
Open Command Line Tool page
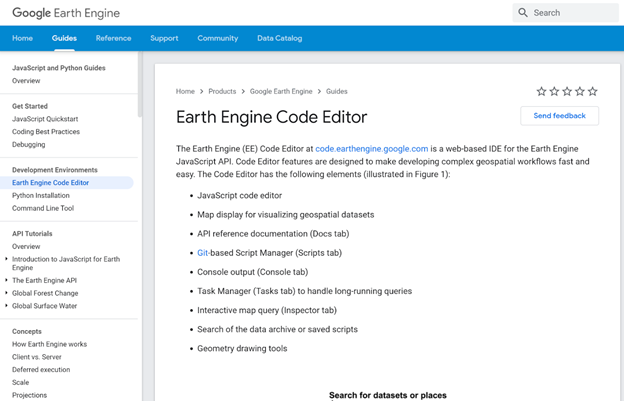point(43,208)
